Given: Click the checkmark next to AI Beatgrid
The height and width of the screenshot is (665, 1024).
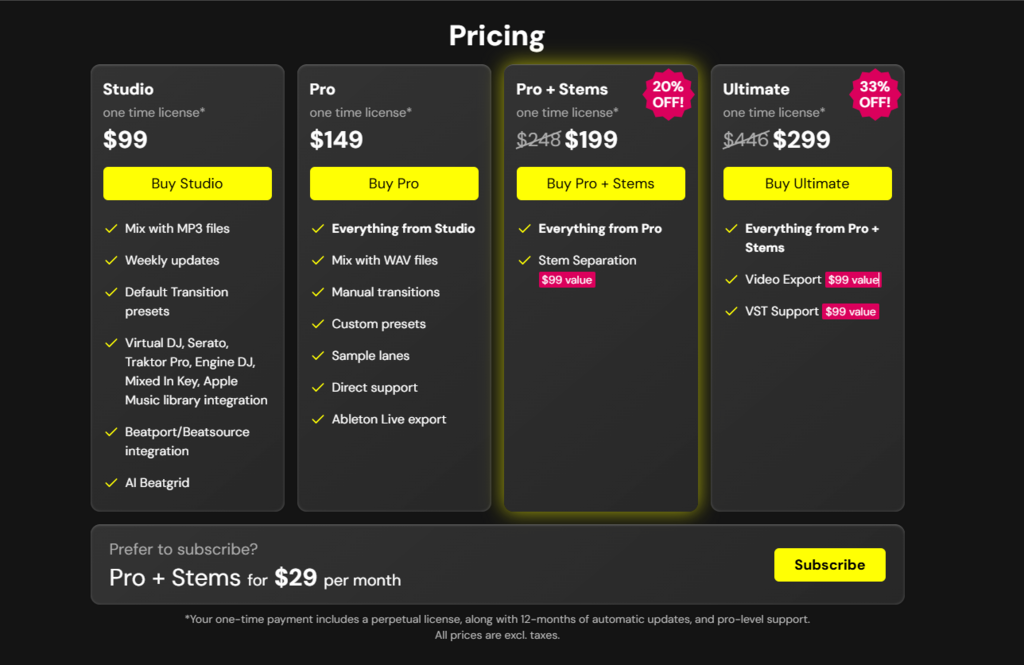Looking at the screenshot, I should (111, 483).
